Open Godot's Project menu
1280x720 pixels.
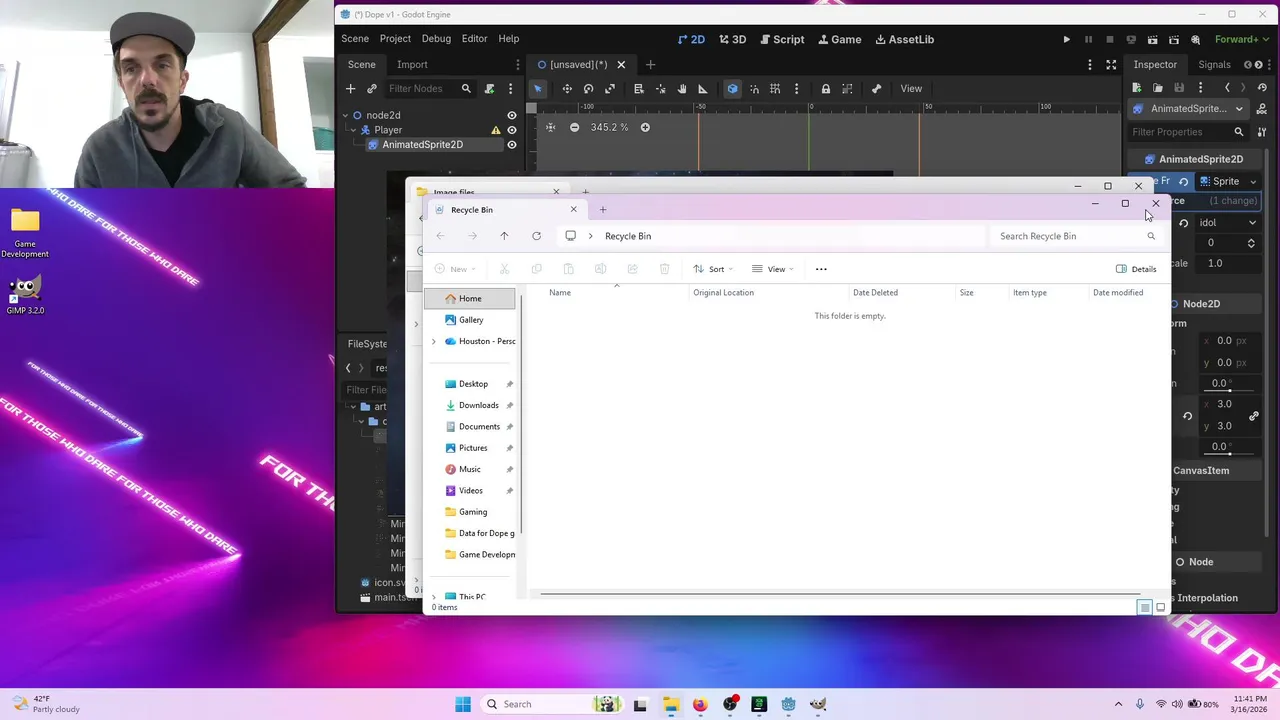(395, 39)
